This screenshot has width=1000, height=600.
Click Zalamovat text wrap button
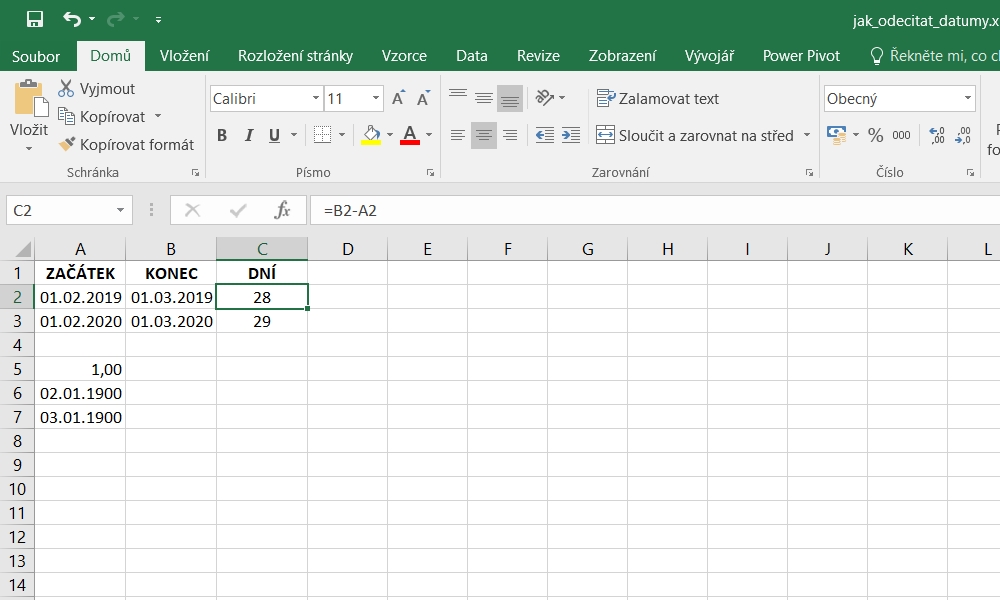tap(658, 99)
